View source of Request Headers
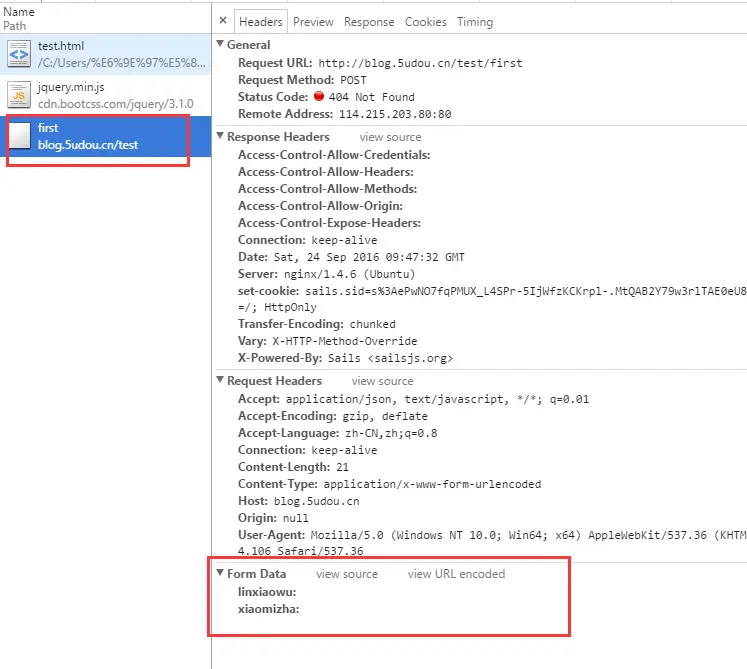The image size is (747, 669). click(x=383, y=381)
